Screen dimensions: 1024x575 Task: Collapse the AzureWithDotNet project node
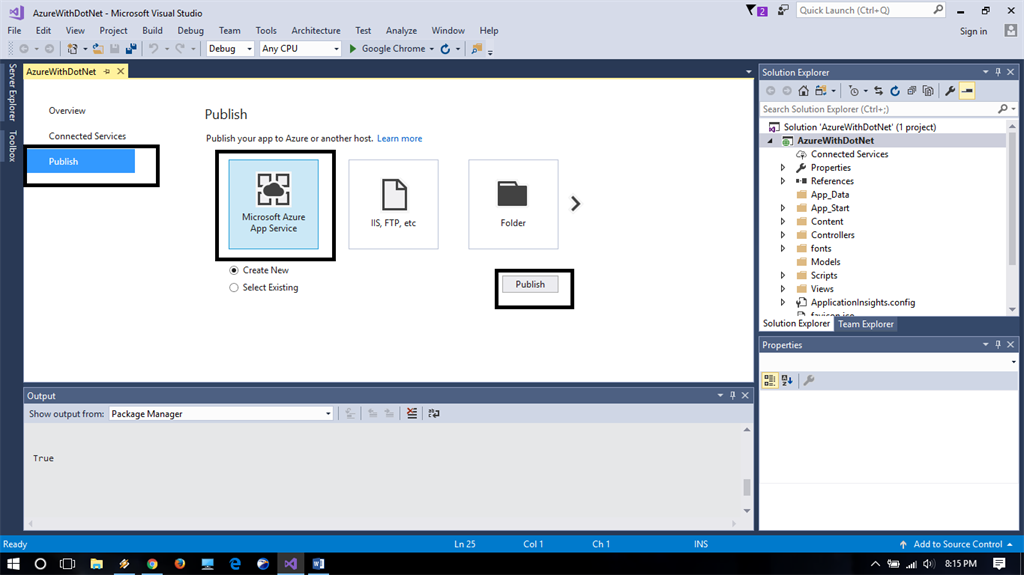(770, 140)
